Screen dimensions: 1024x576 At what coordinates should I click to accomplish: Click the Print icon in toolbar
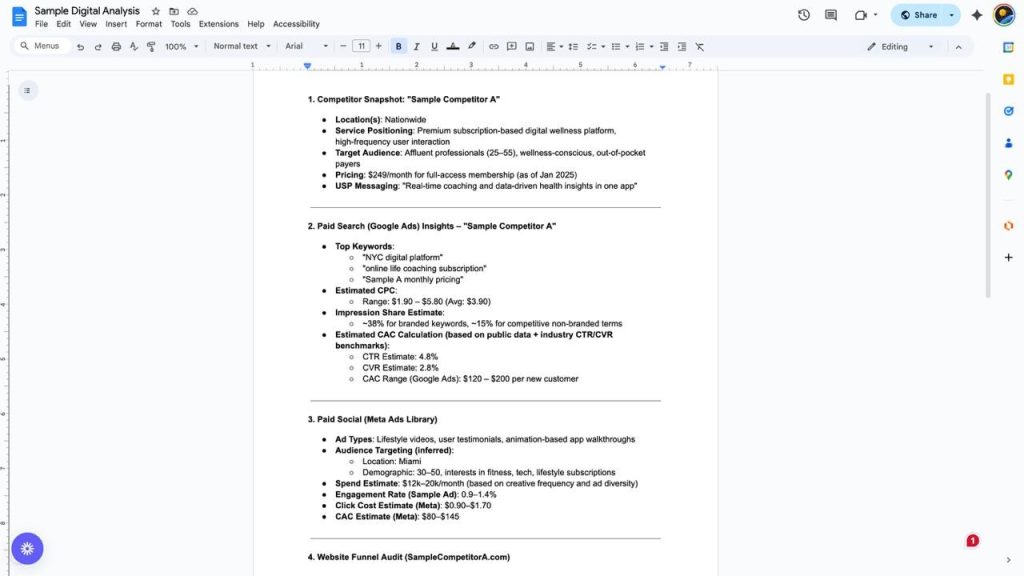[x=116, y=46]
